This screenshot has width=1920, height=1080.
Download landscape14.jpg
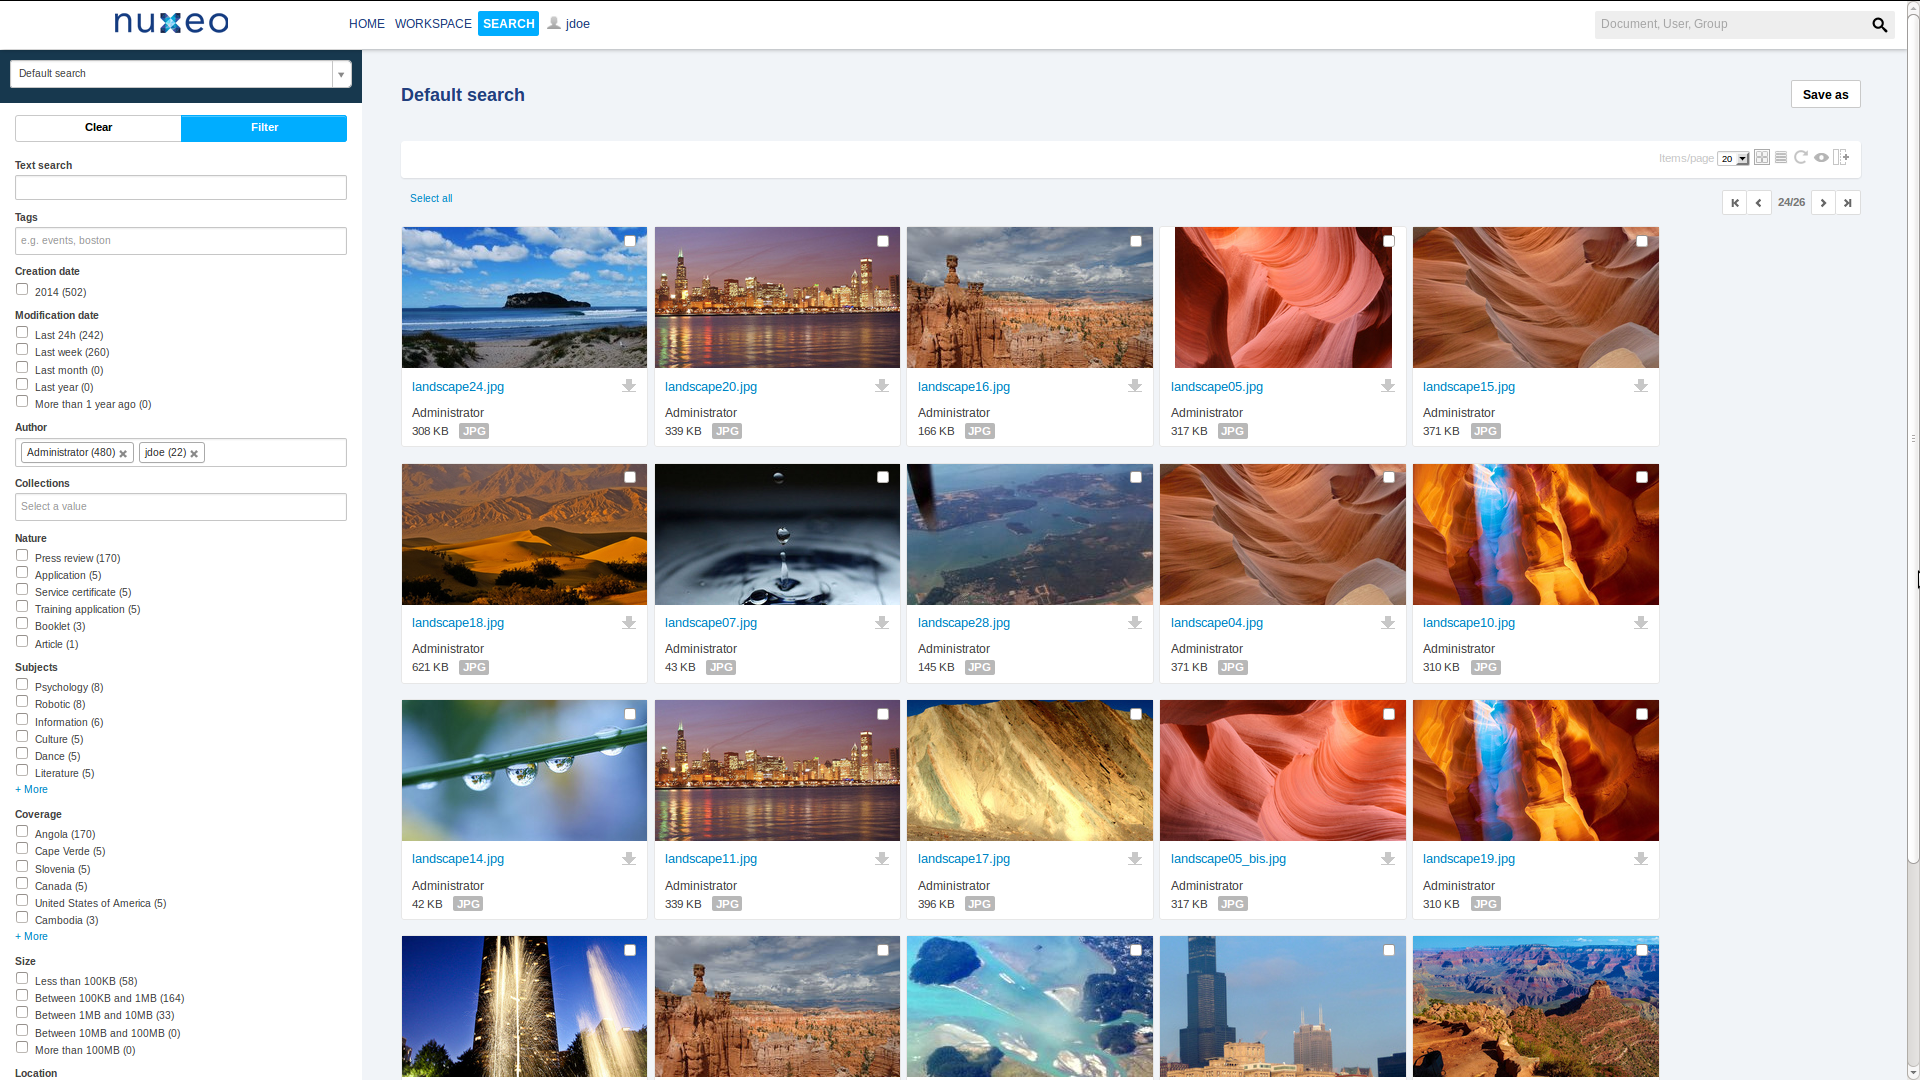tap(629, 859)
